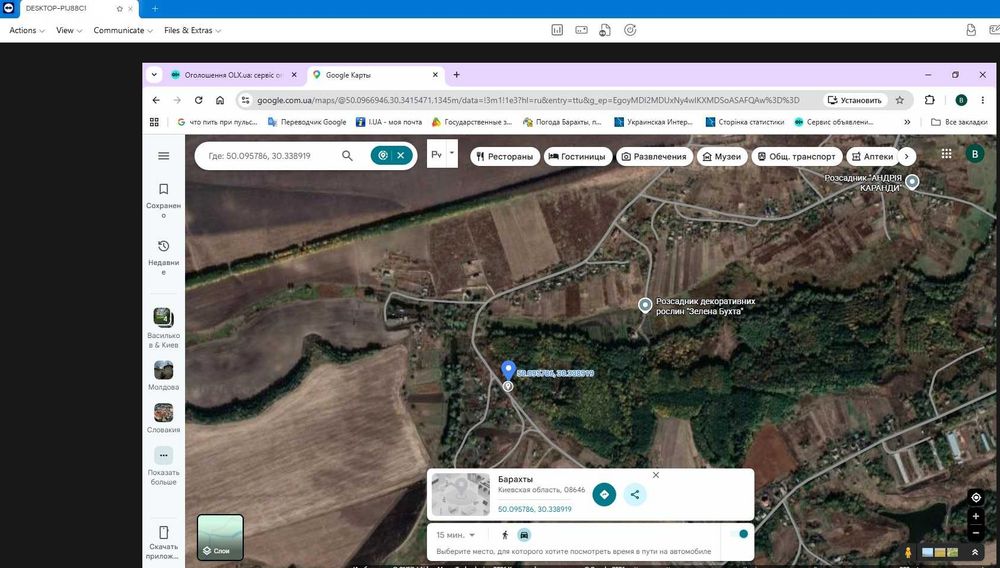Open the browser extensions puzzle icon
Image resolution: width=1000 pixels, height=568 pixels.
(x=930, y=100)
